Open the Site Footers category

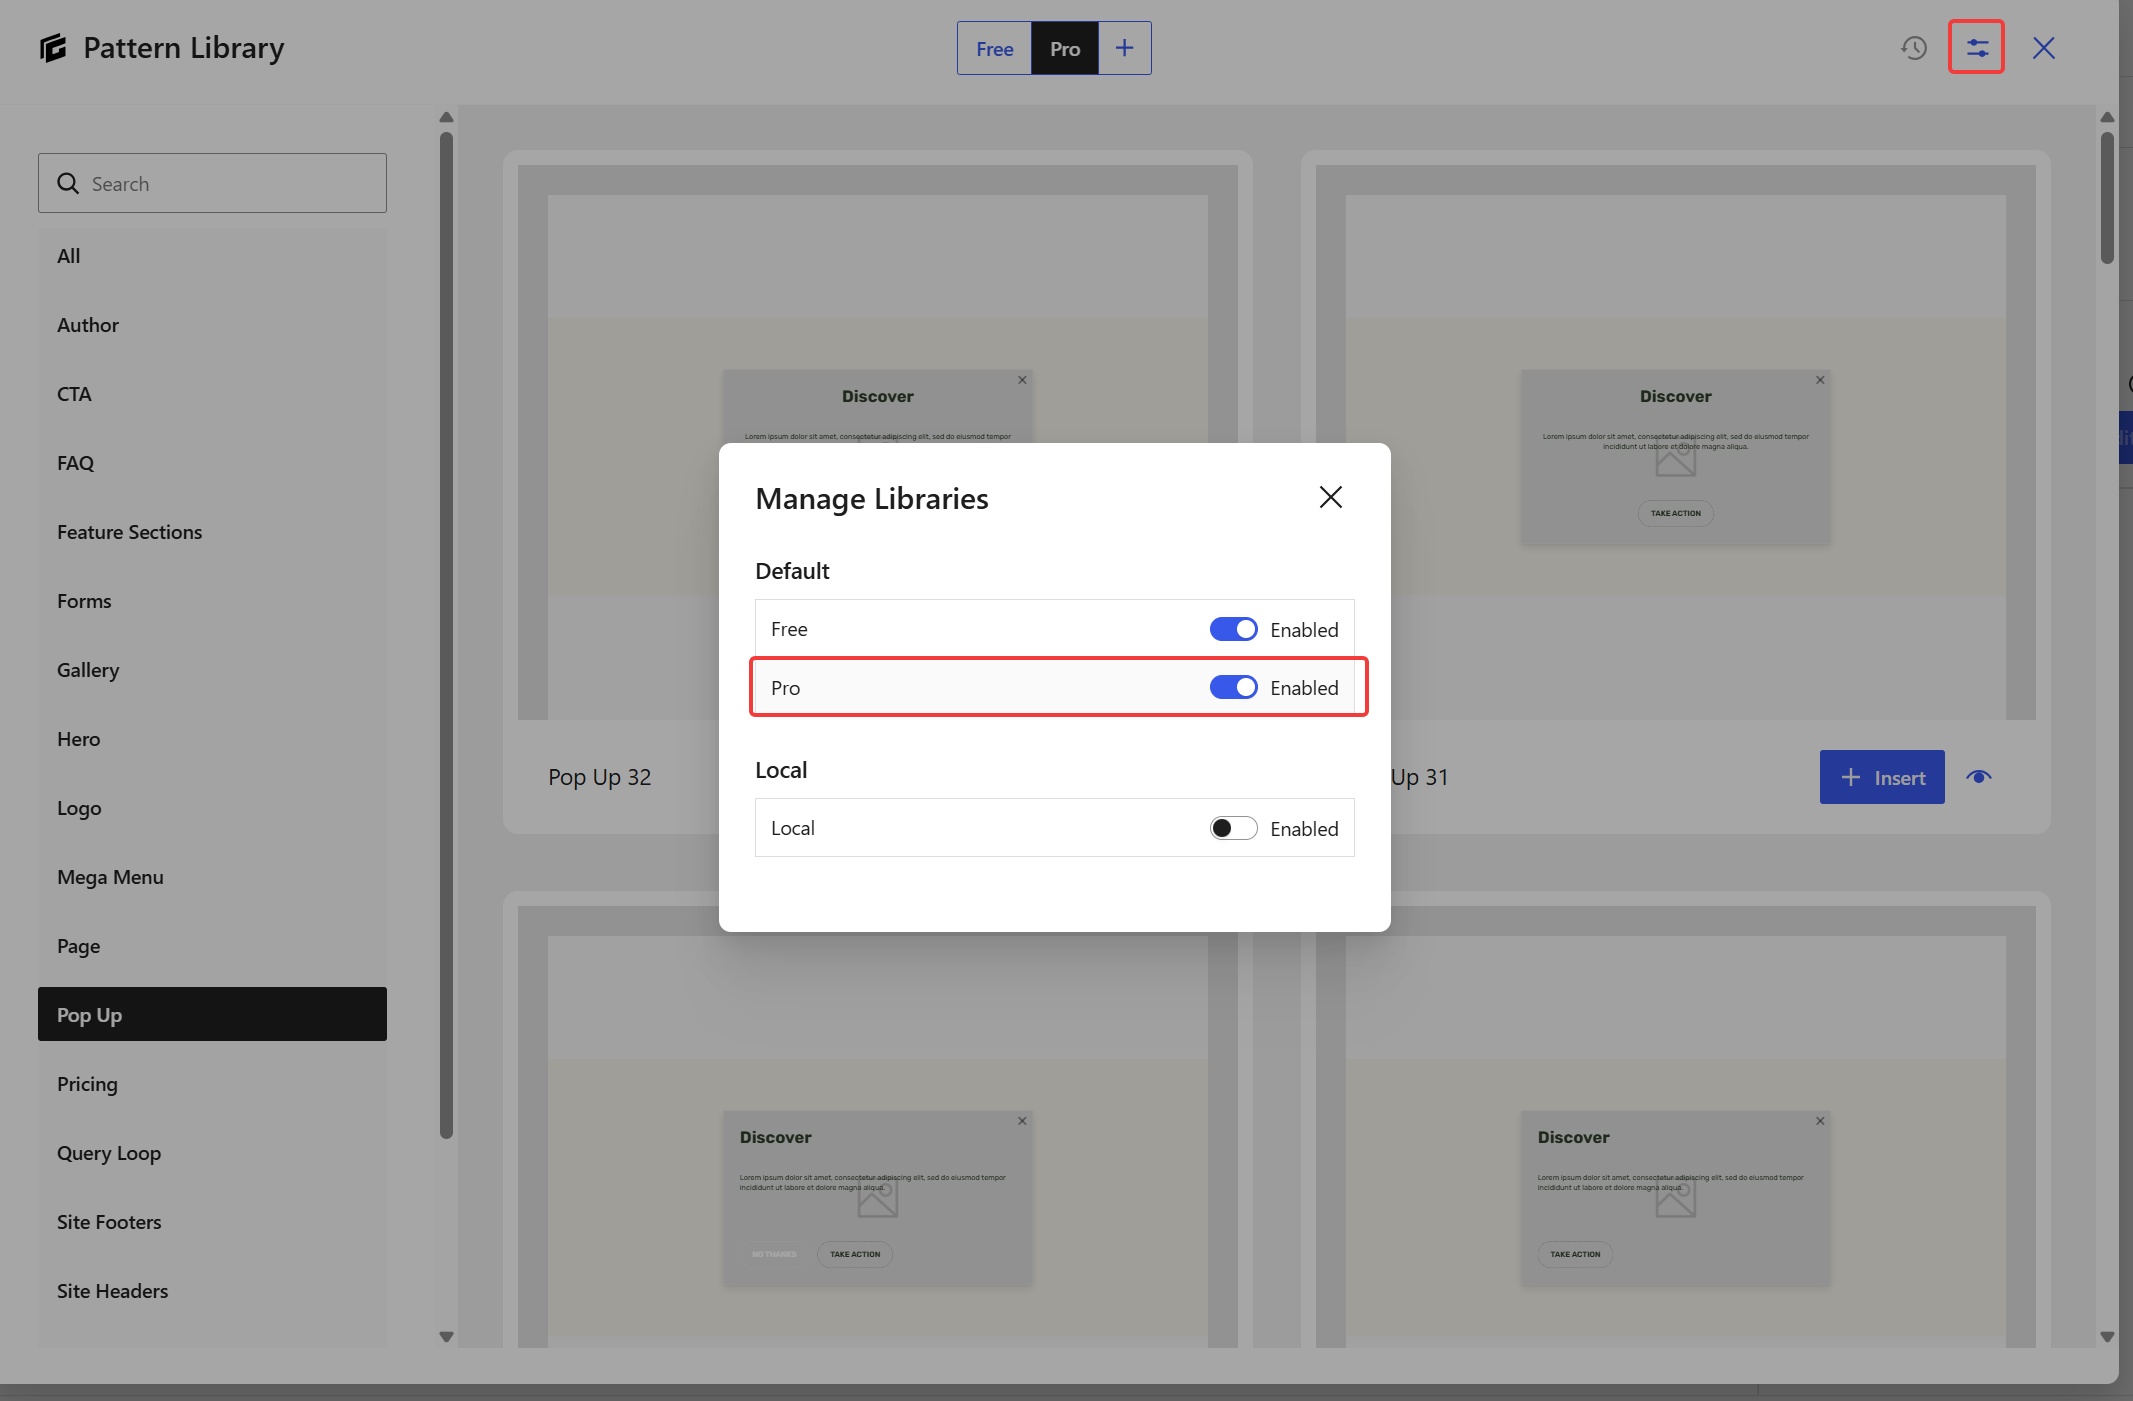tap(212, 1222)
